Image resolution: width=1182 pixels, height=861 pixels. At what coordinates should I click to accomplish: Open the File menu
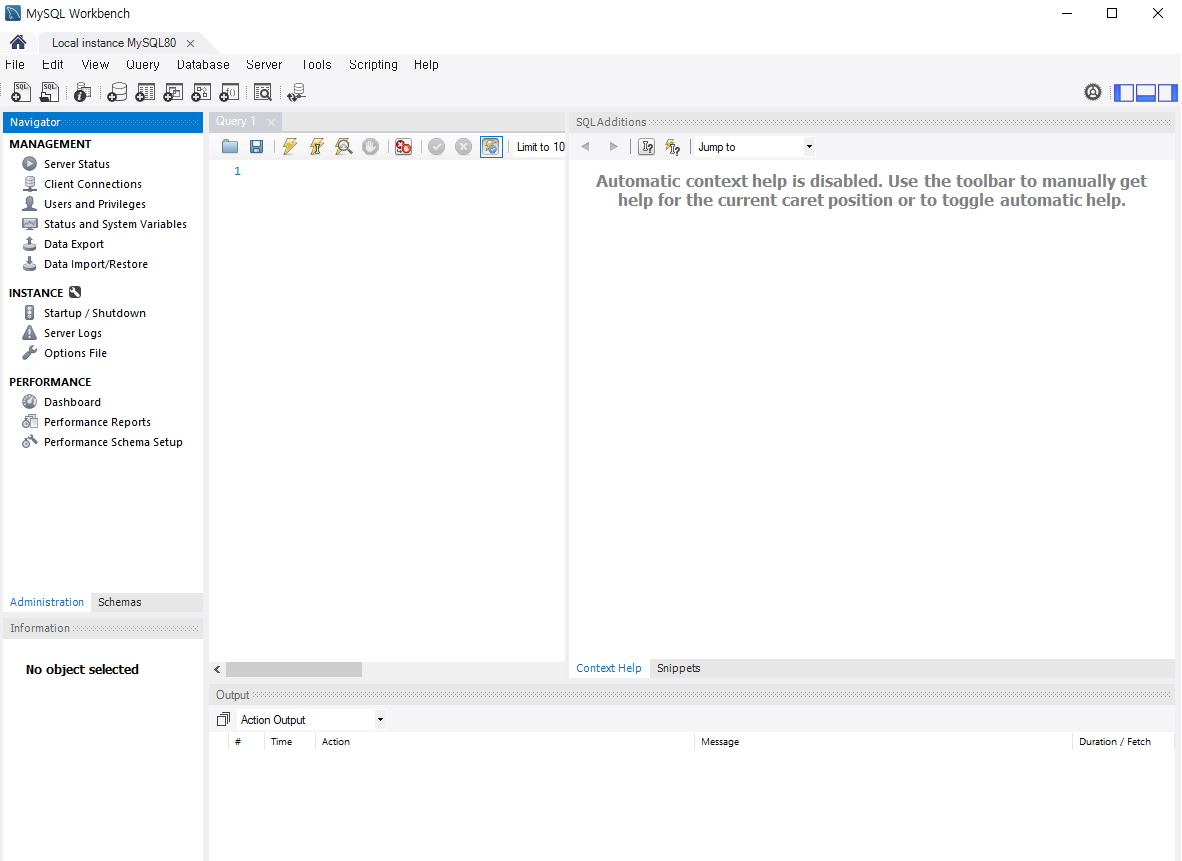point(14,64)
